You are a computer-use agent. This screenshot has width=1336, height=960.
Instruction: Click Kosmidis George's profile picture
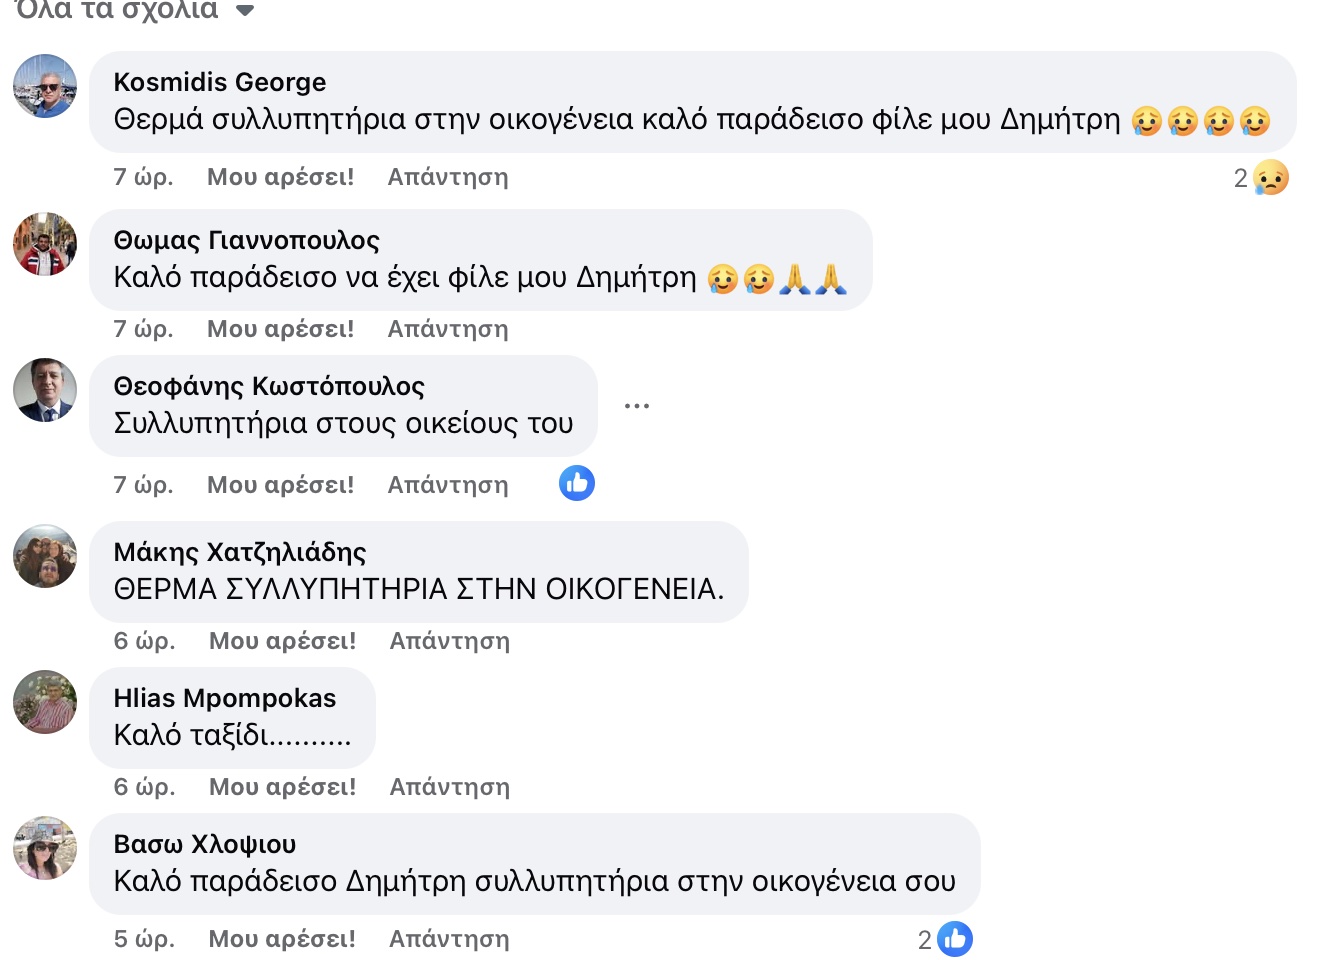[x=45, y=86]
